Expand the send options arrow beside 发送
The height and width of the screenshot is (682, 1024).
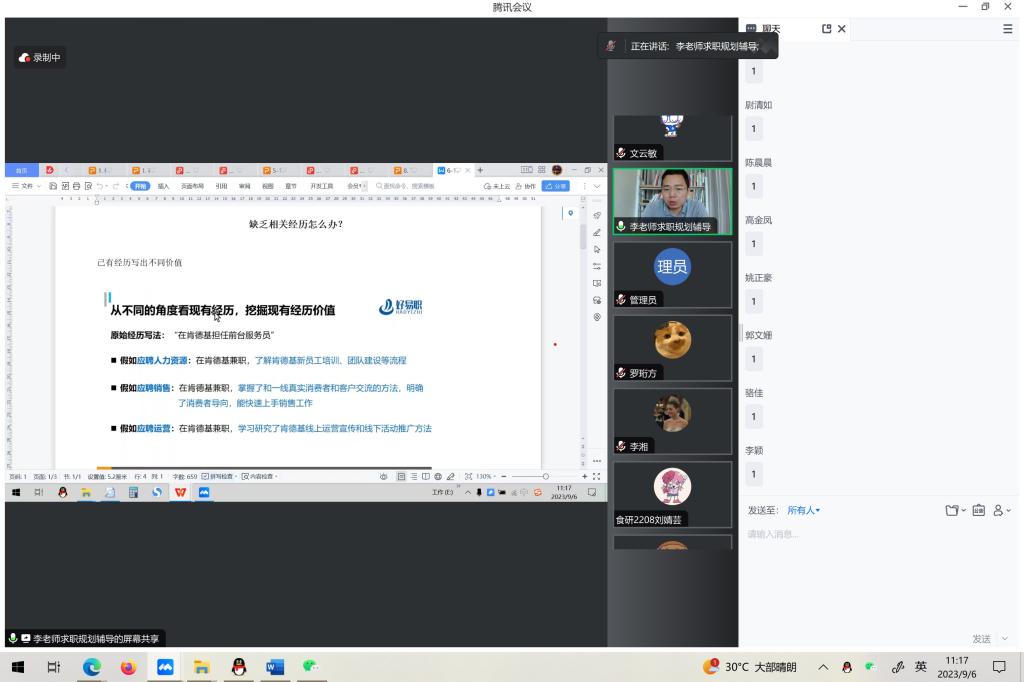coord(1004,638)
